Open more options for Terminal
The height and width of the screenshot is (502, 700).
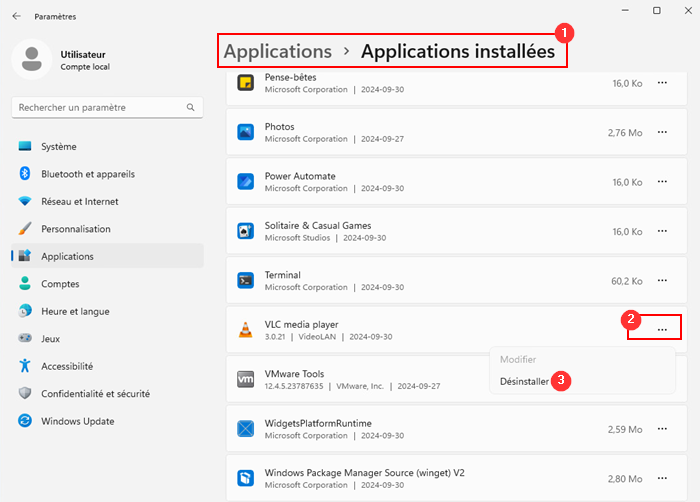(x=662, y=280)
